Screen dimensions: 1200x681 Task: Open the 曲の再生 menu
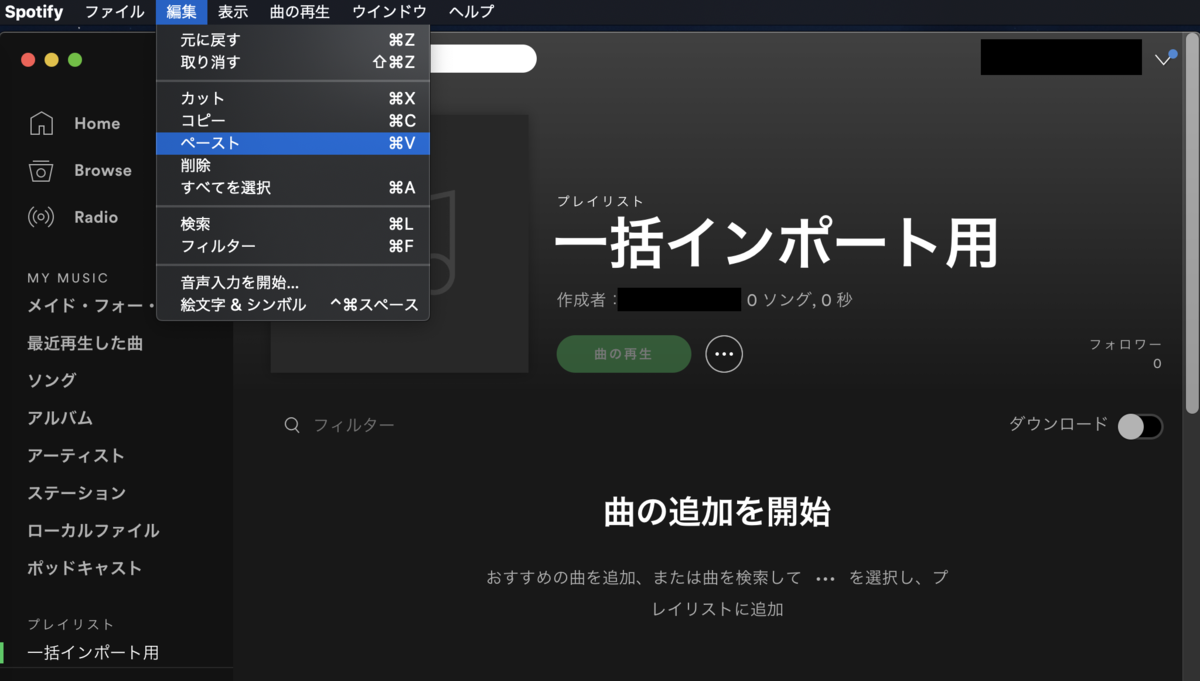300,12
